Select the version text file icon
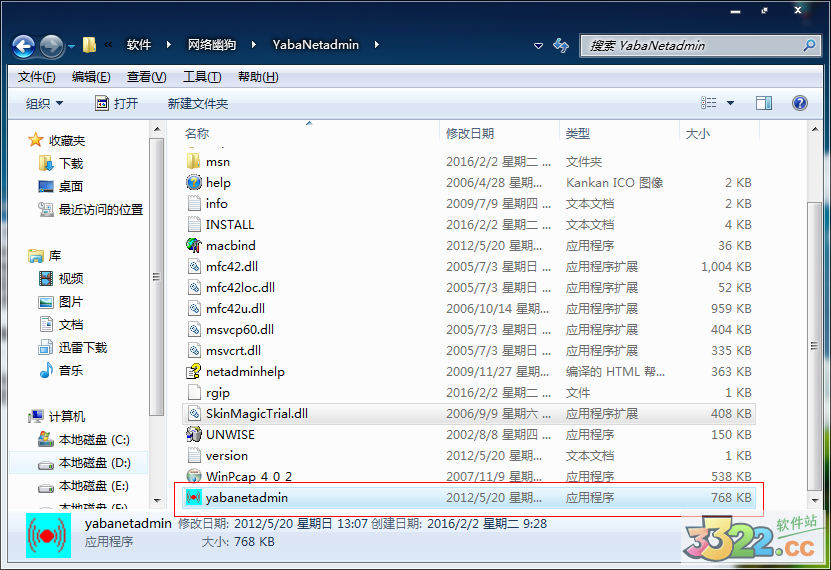This screenshot has height=570, width=831. (x=194, y=456)
